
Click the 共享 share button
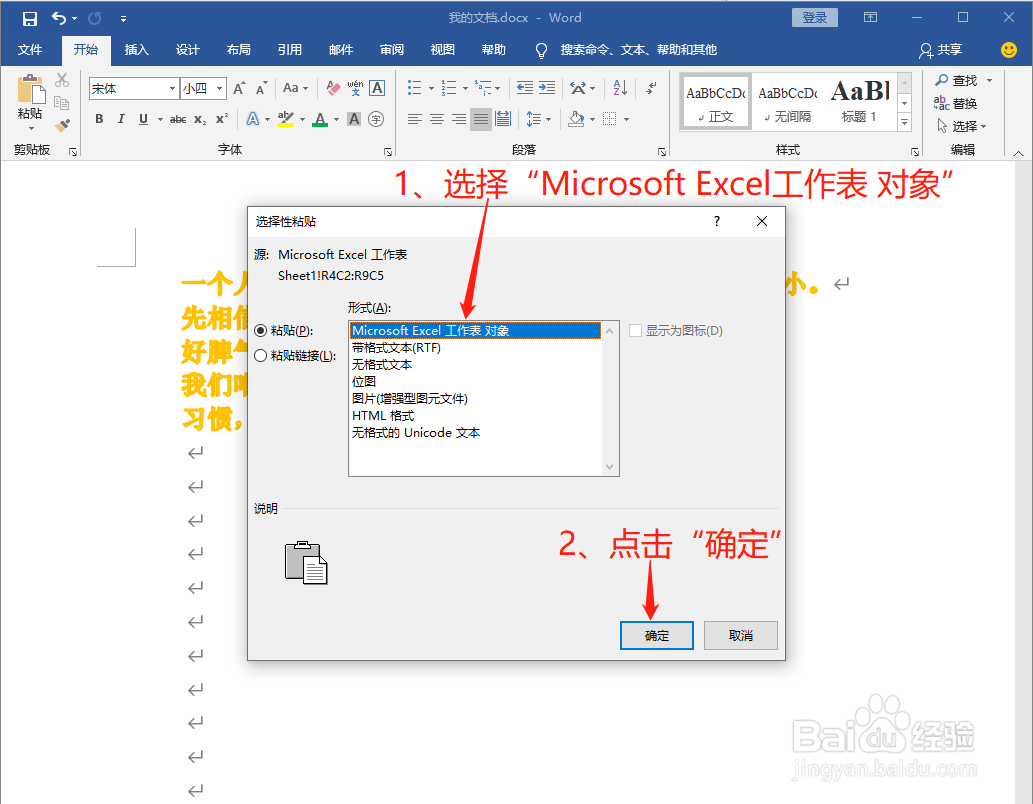(941, 49)
